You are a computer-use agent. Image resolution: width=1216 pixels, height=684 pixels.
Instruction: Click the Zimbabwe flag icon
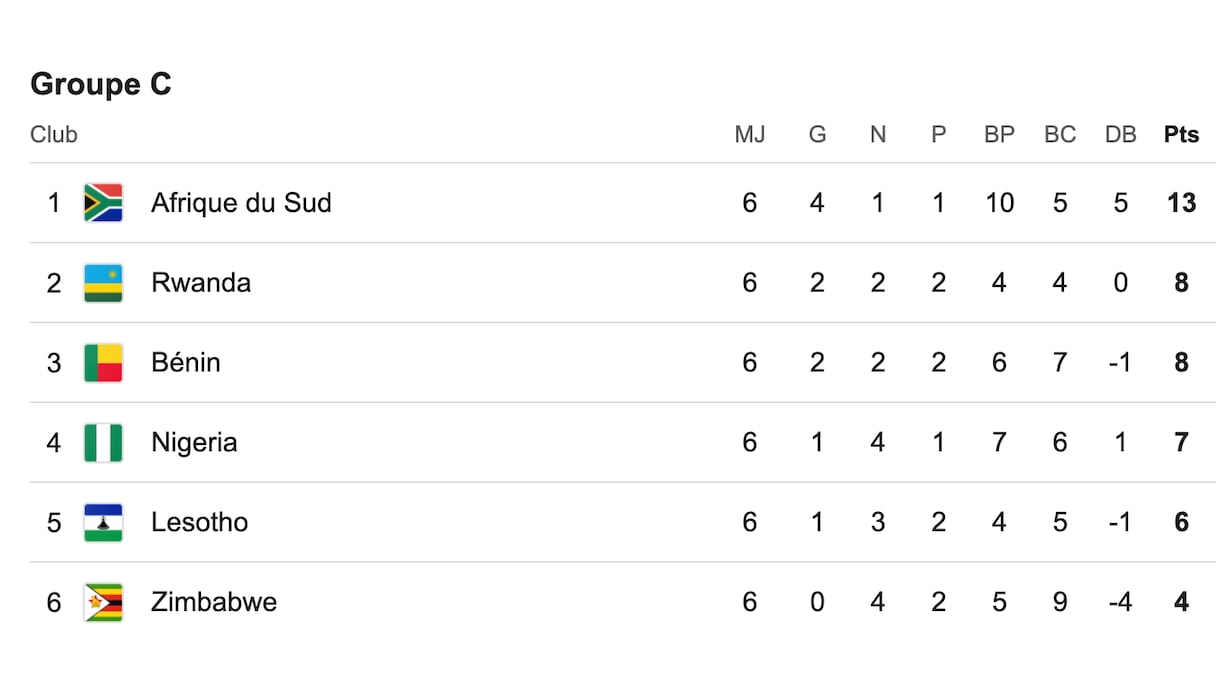coord(103,603)
